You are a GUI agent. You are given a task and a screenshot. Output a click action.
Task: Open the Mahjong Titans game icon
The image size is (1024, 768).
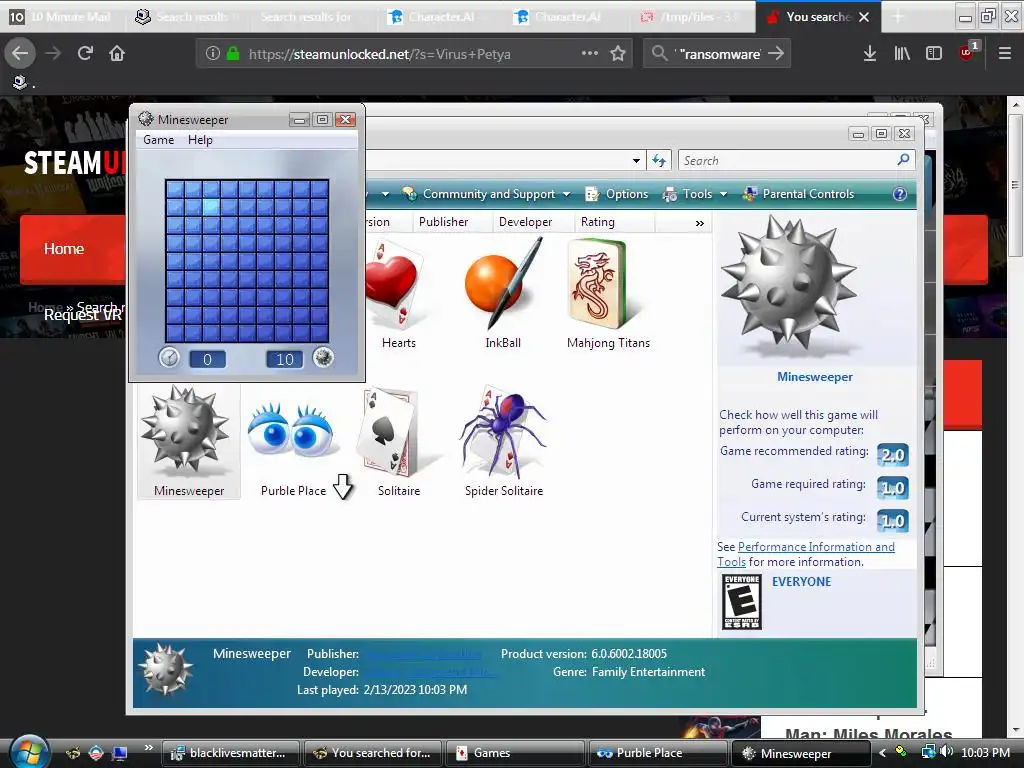pyautogui.click(x=608, y=294)
